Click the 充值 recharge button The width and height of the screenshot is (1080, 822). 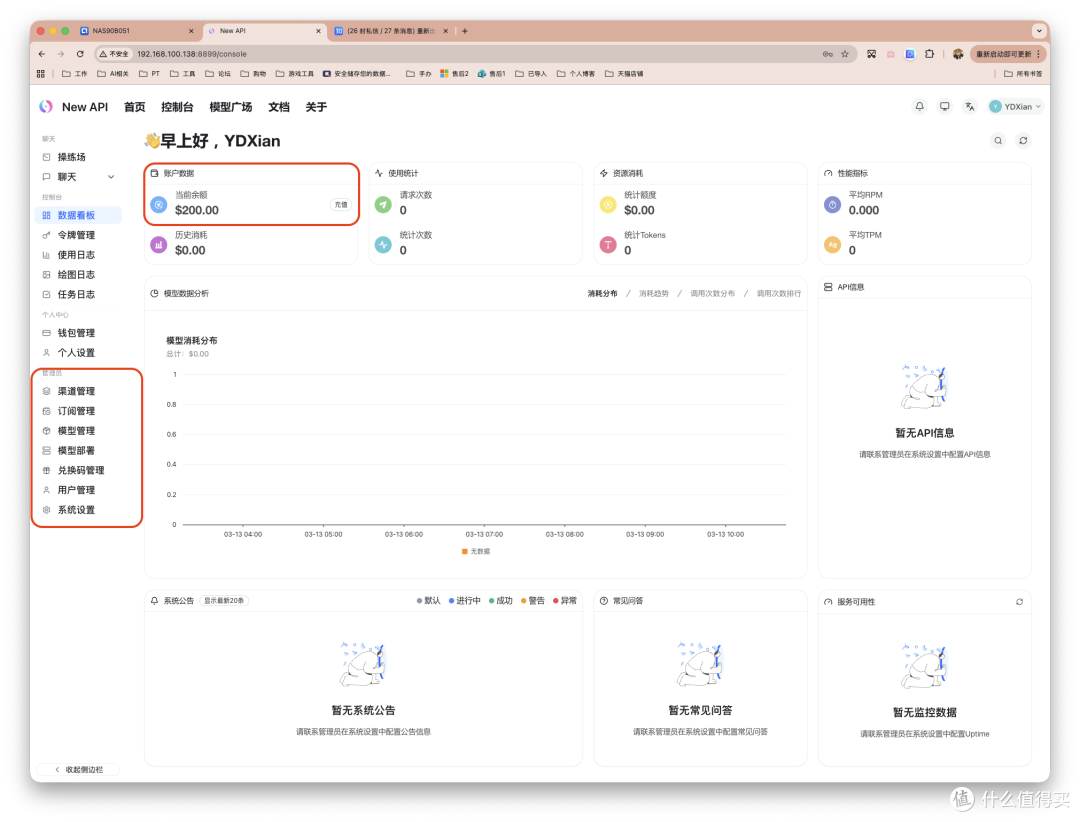click(341, 205)
